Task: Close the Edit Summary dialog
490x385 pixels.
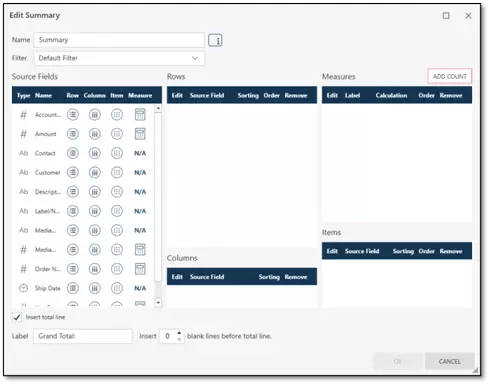Action: pyautogui.click(x=468, y=16)
